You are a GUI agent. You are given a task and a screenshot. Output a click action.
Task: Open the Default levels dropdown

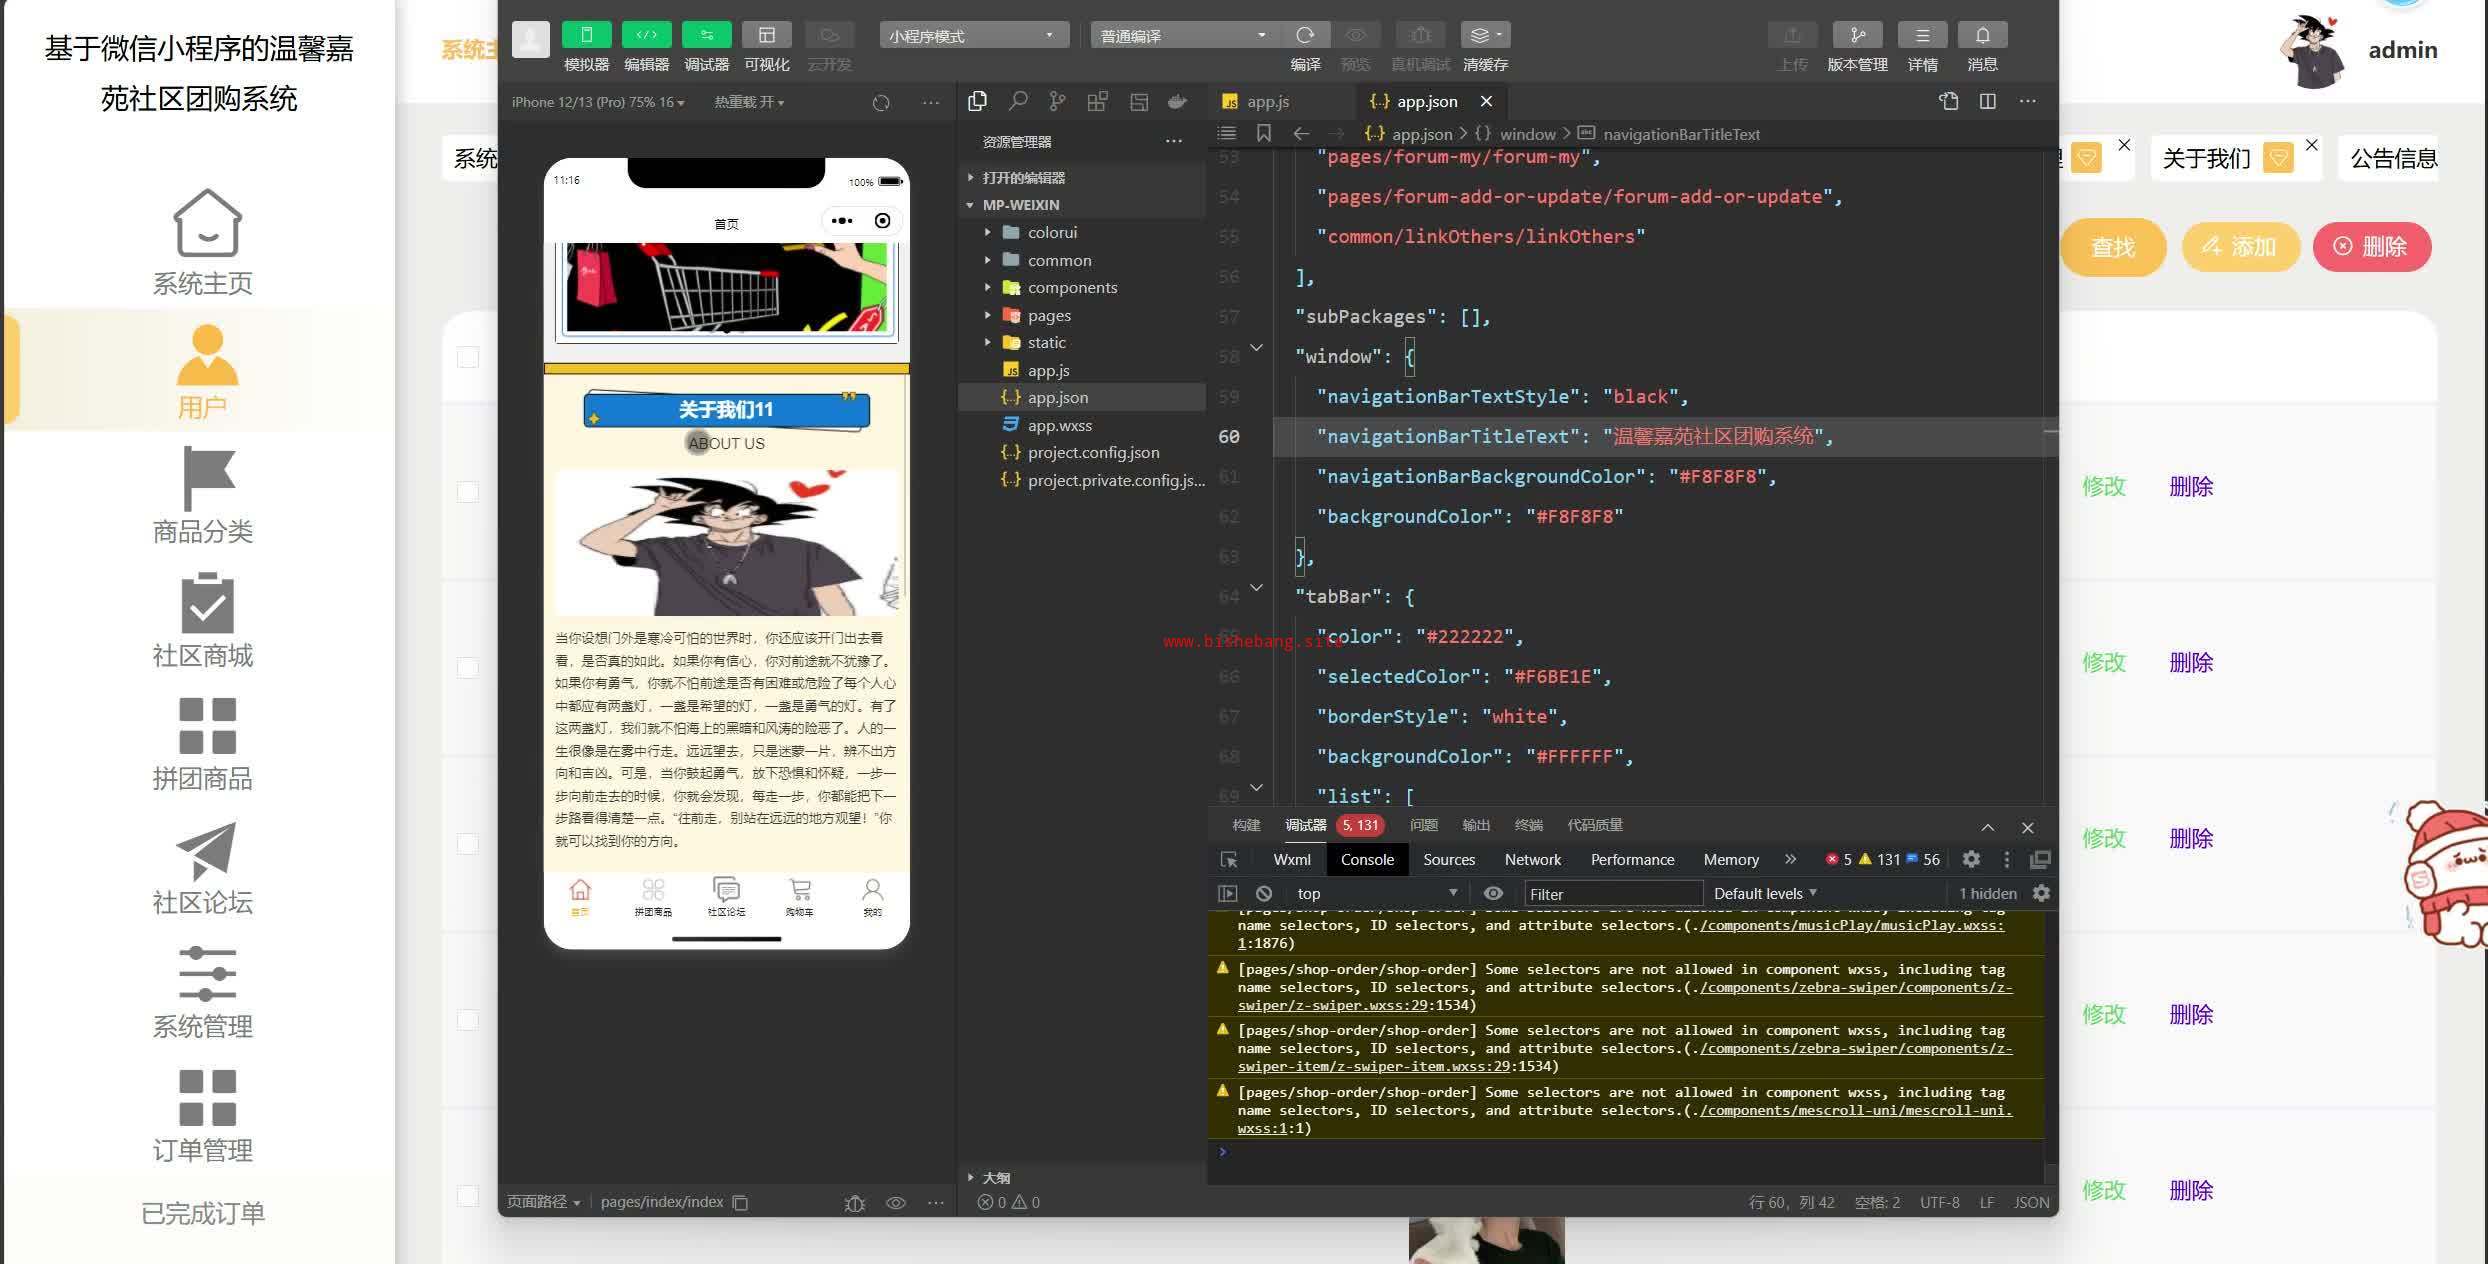point(1765,893)
